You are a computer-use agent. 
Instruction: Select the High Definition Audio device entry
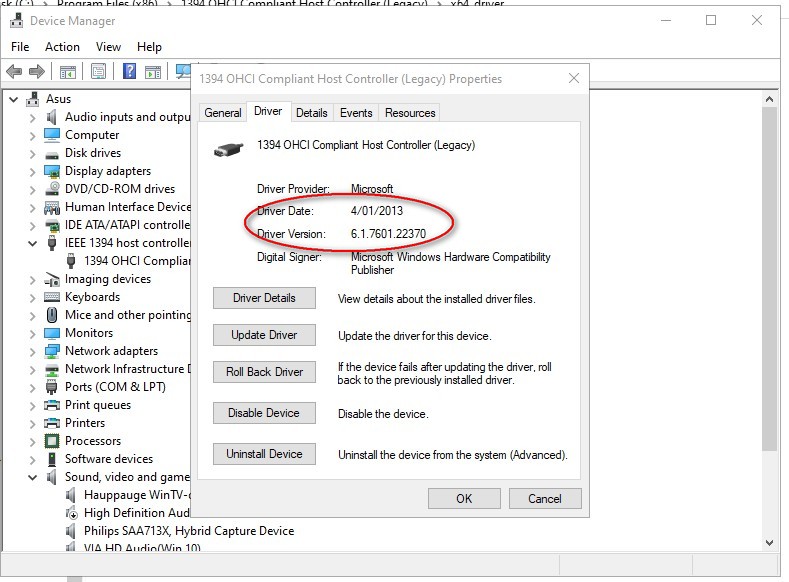[x=136, y=513]
